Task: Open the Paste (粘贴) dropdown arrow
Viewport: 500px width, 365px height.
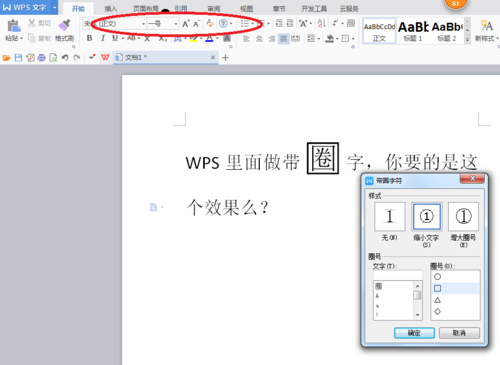Action: point(21,39)
